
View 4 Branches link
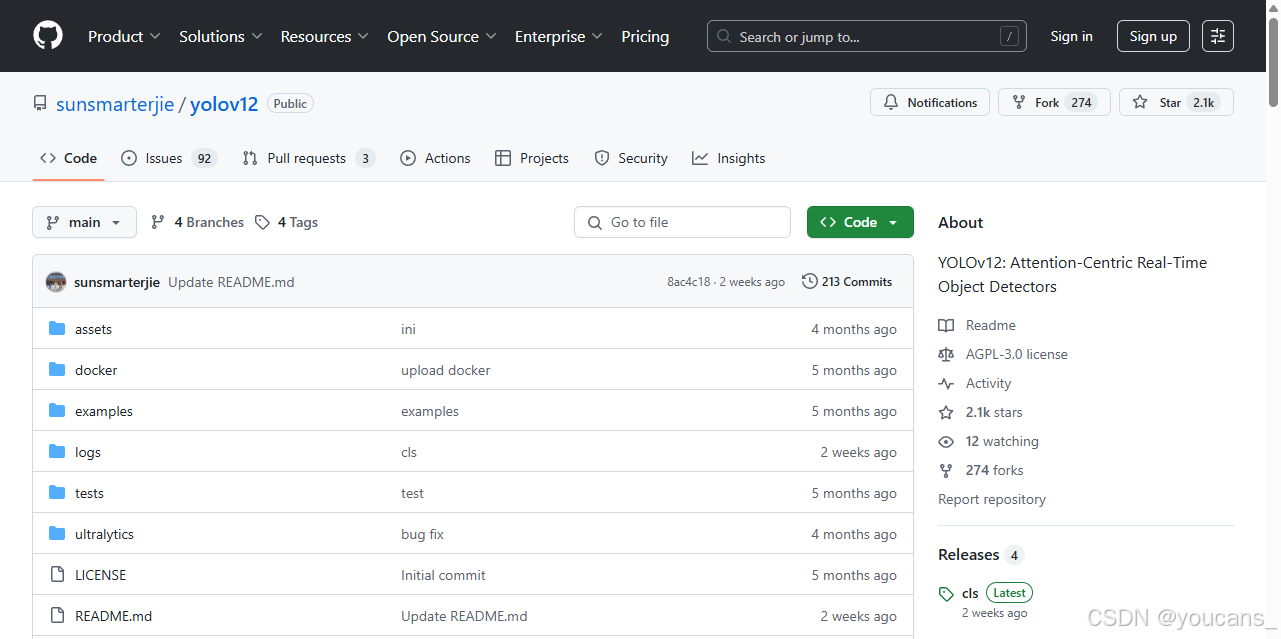[x=197, y=222]
